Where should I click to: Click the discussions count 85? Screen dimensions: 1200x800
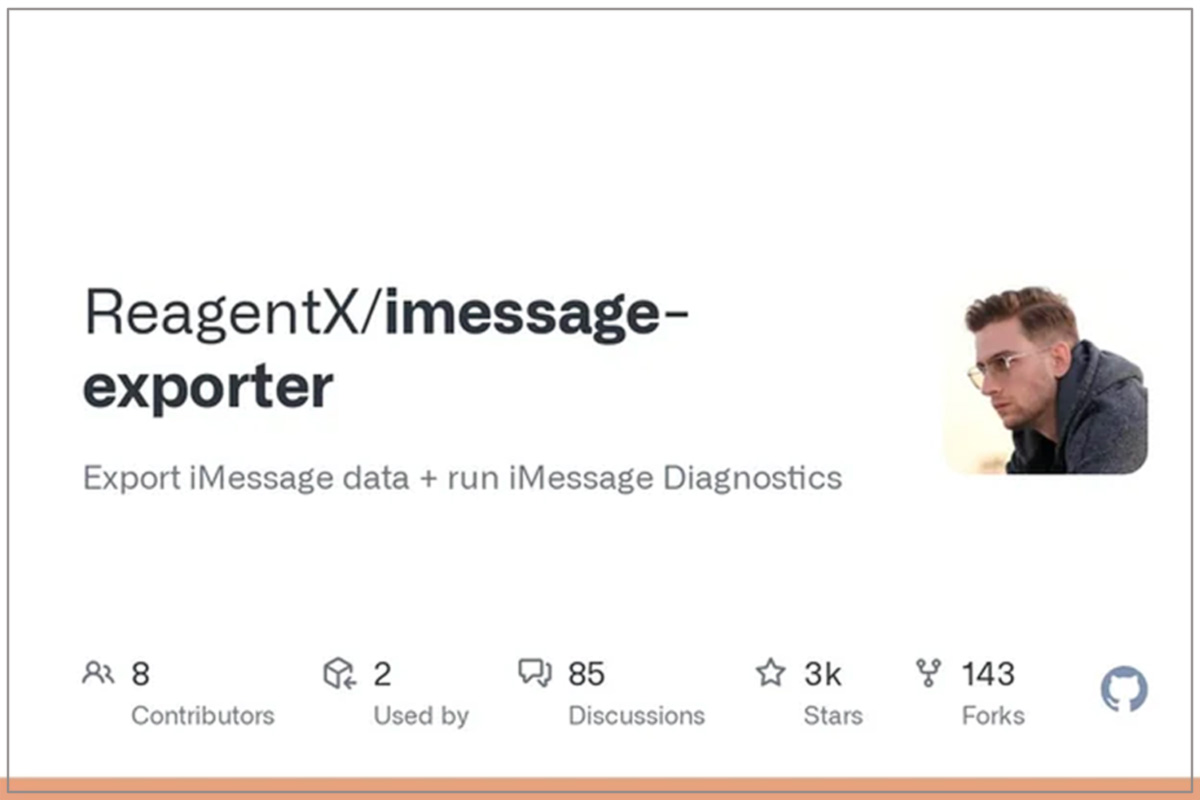tap(587, 674)
